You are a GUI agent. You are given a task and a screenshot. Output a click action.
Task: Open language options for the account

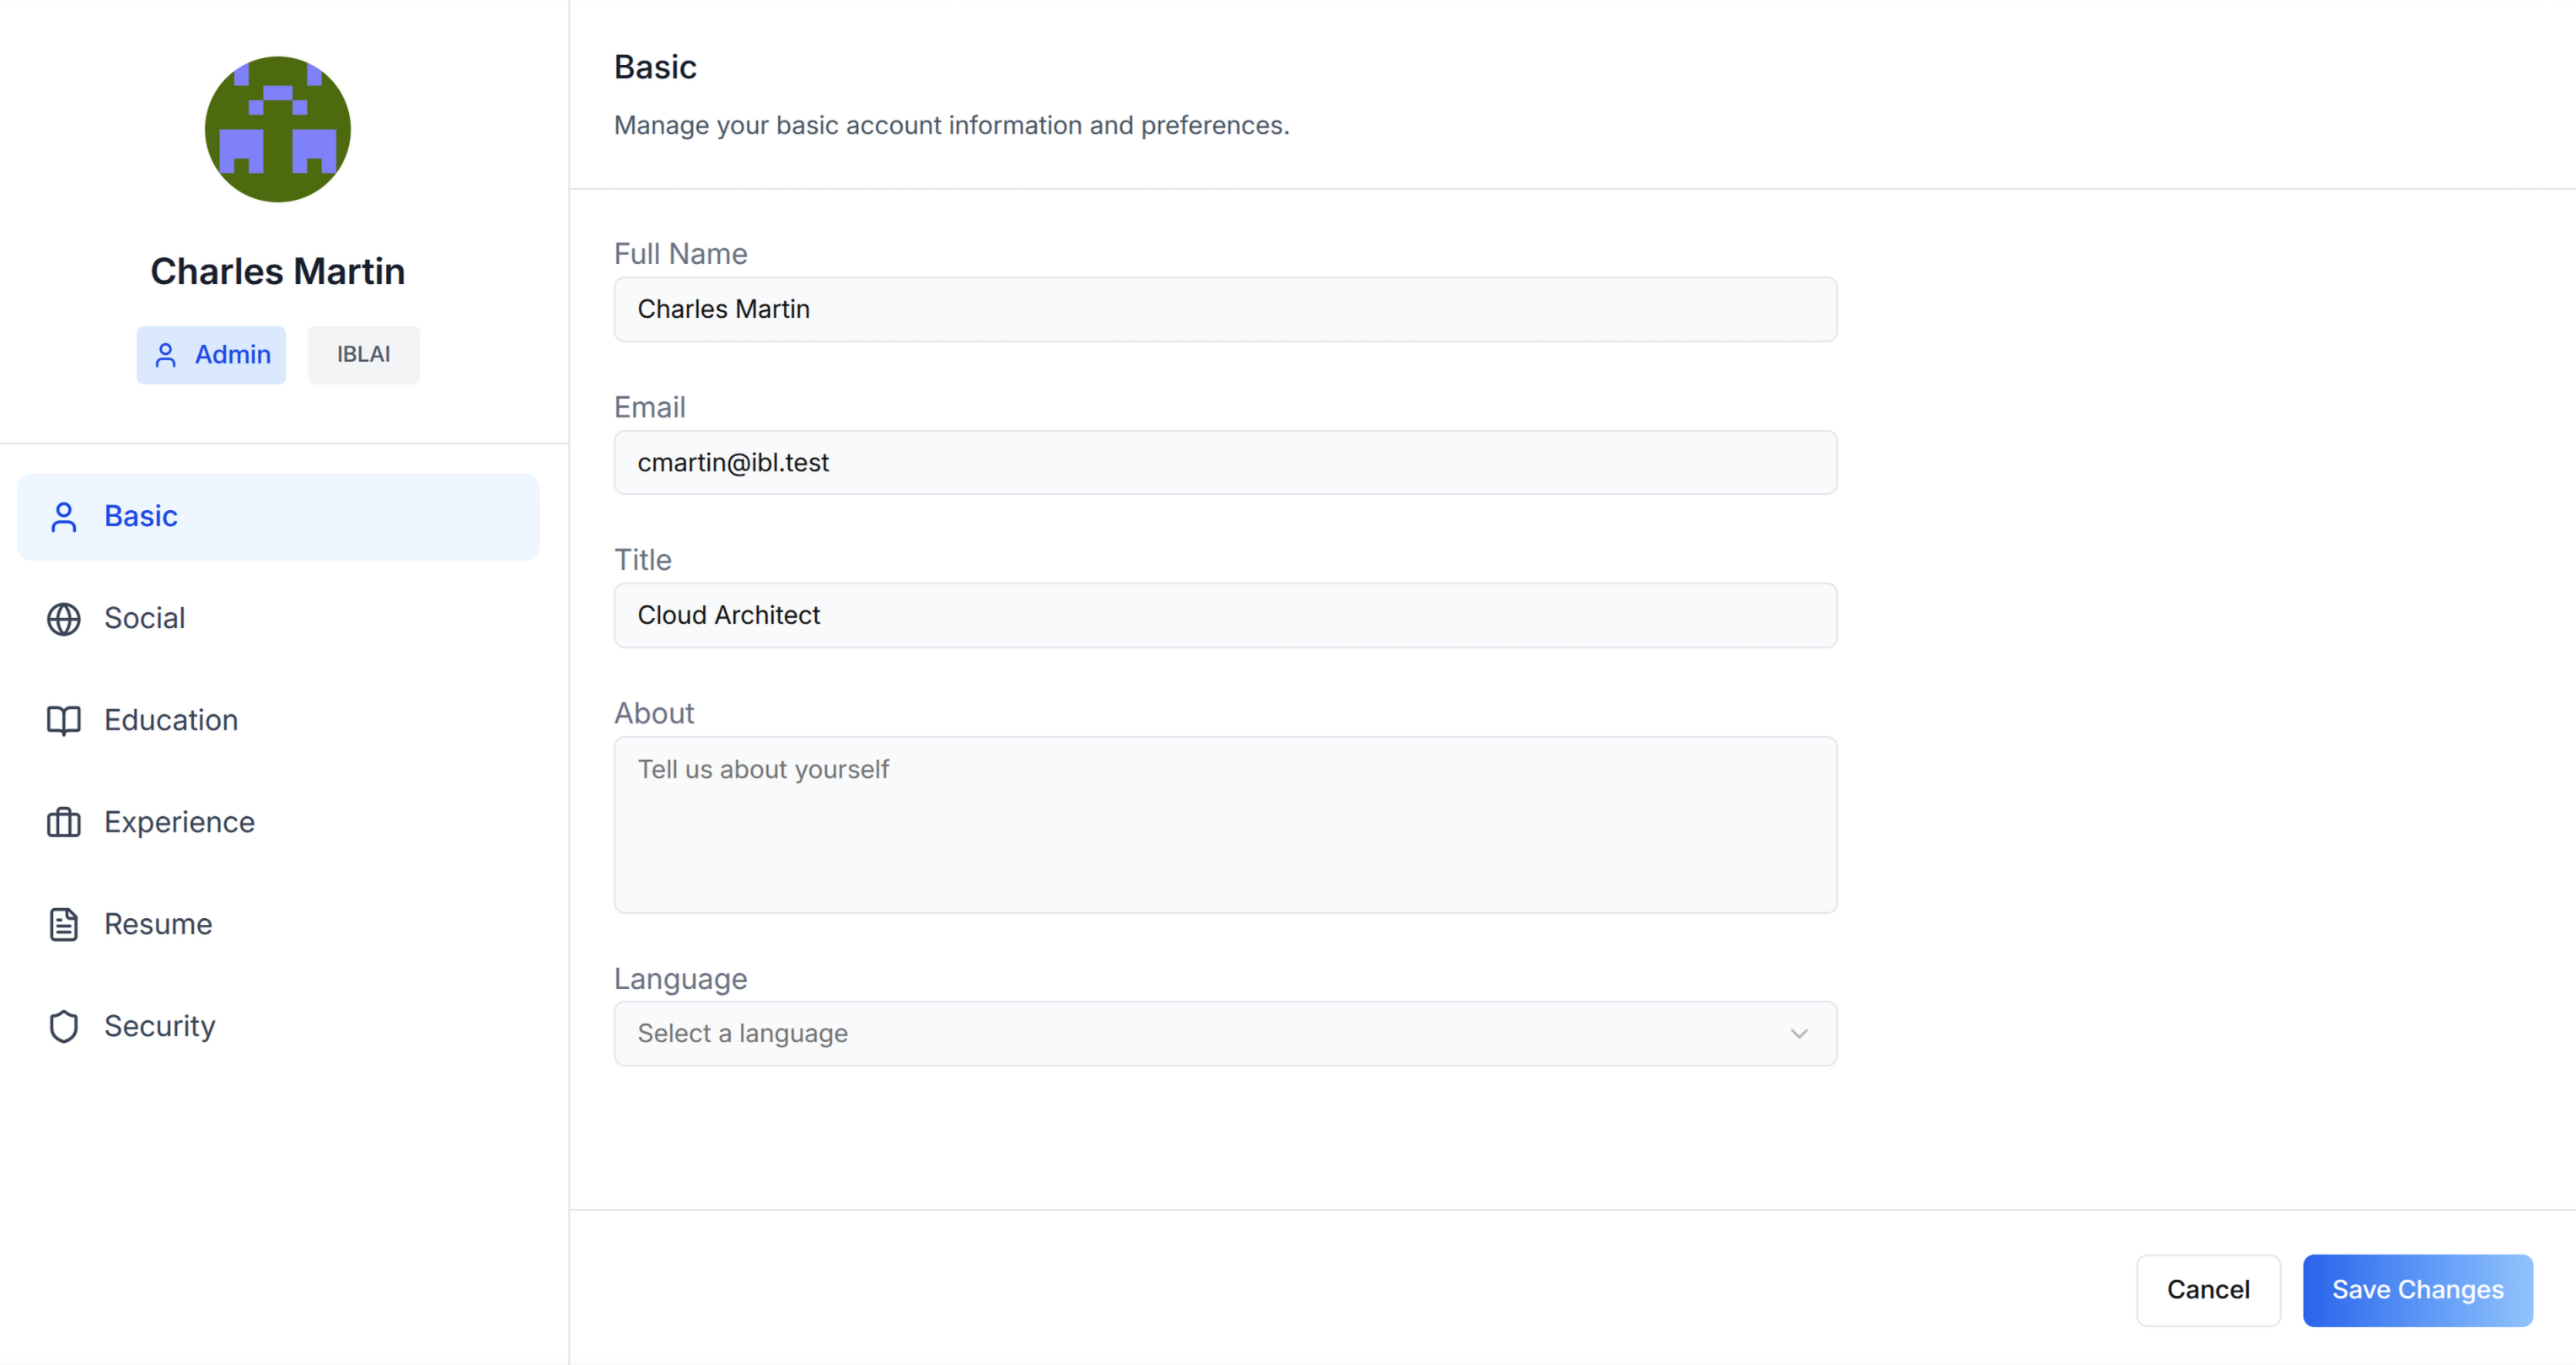[1224, 1033]
